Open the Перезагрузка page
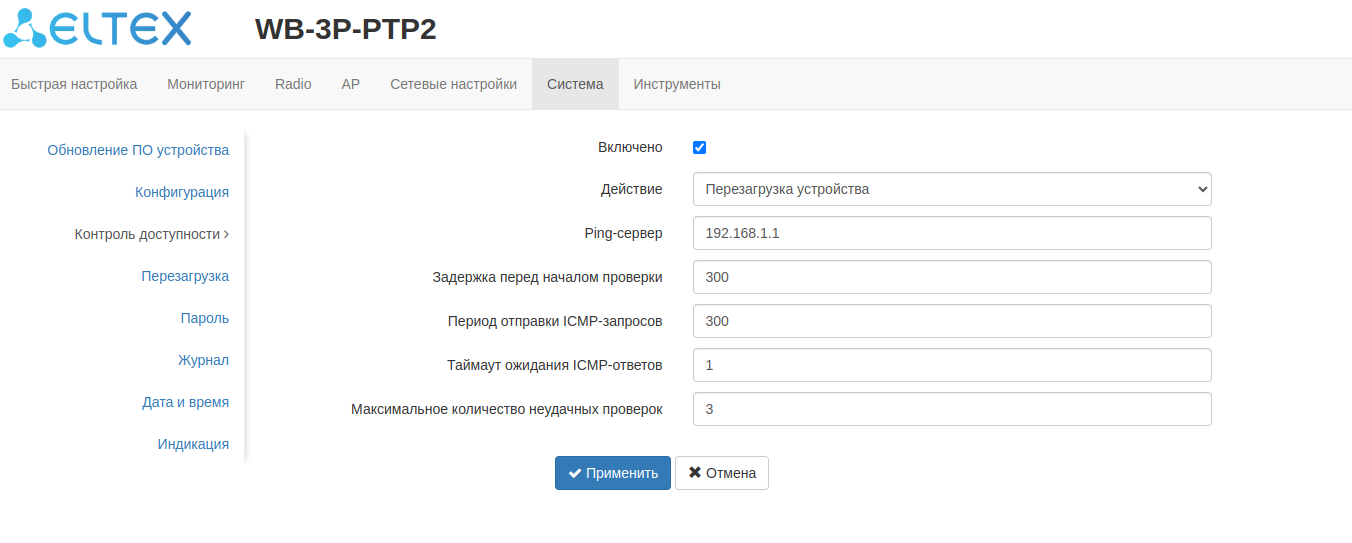 185,276
